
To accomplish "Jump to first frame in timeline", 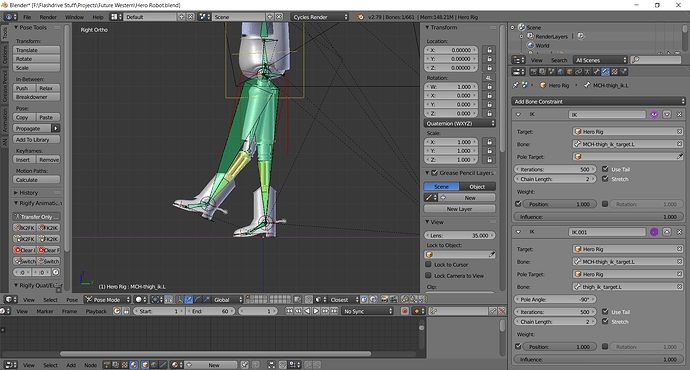I will pyautogui.click(x=290, y=311).
